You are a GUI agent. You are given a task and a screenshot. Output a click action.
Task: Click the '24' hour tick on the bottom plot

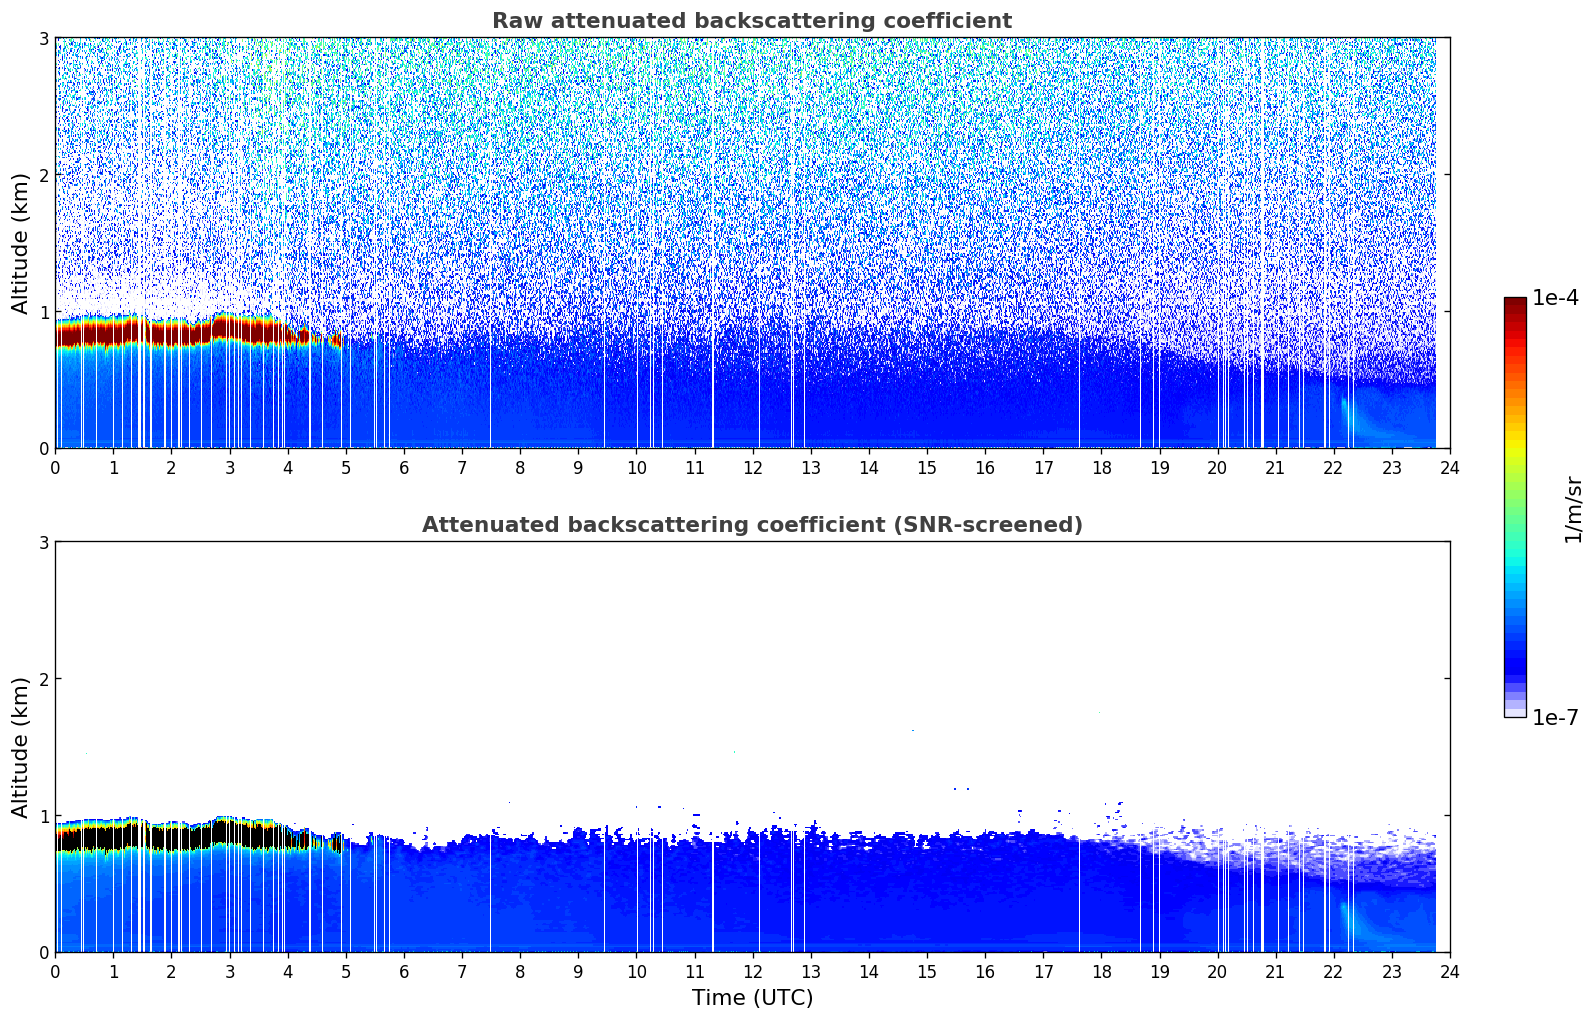1450,972
